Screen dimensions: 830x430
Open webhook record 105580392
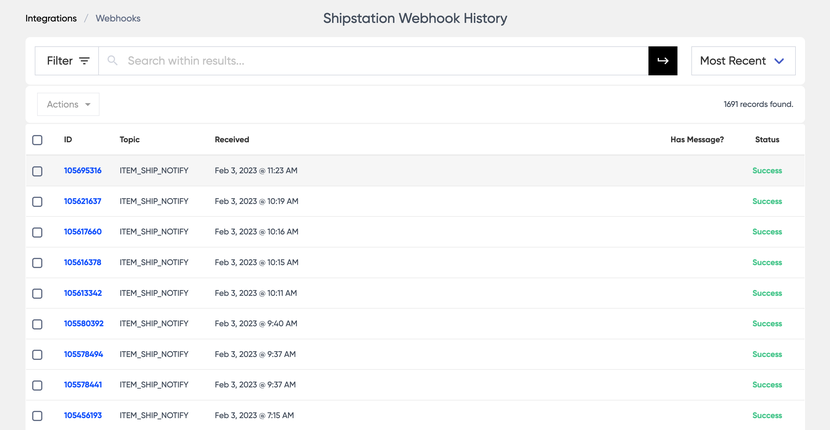pyautogui.click(x=84, y=324)
